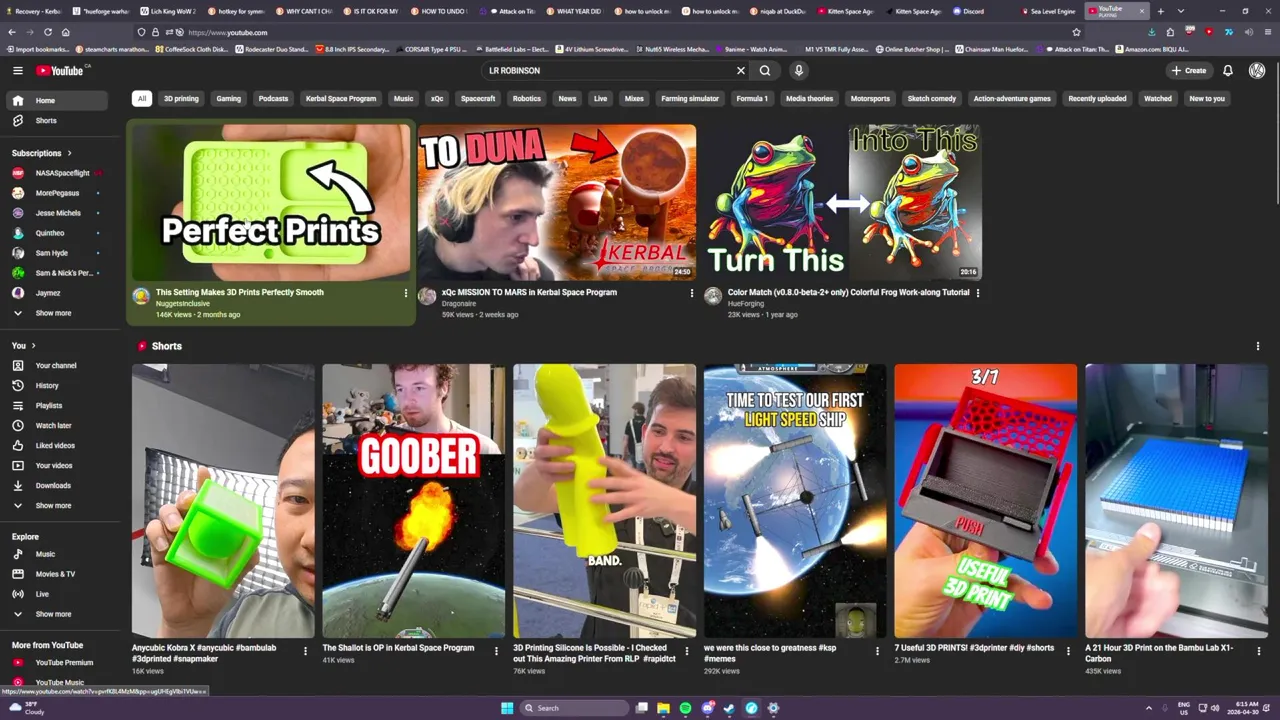Open a new browser tab
Screen dimensions: 1280x720
point(1160,11)
